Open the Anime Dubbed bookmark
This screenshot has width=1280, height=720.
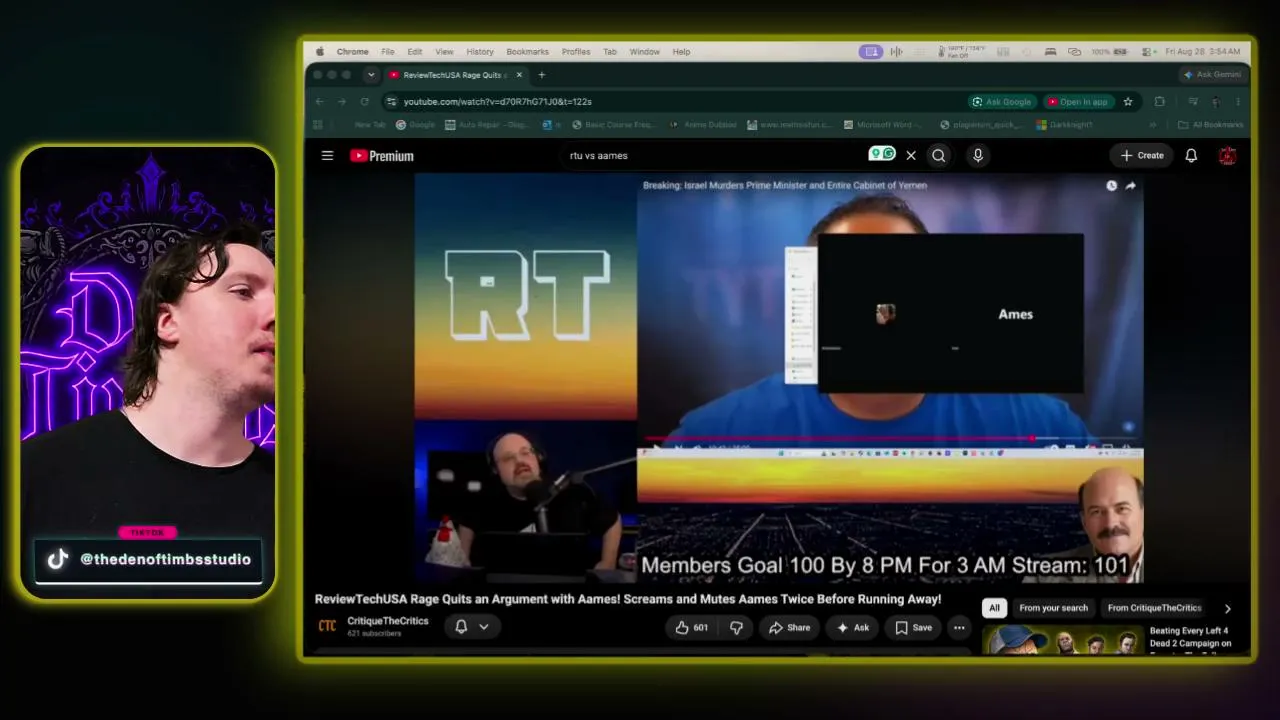click(x=703, y=125)
